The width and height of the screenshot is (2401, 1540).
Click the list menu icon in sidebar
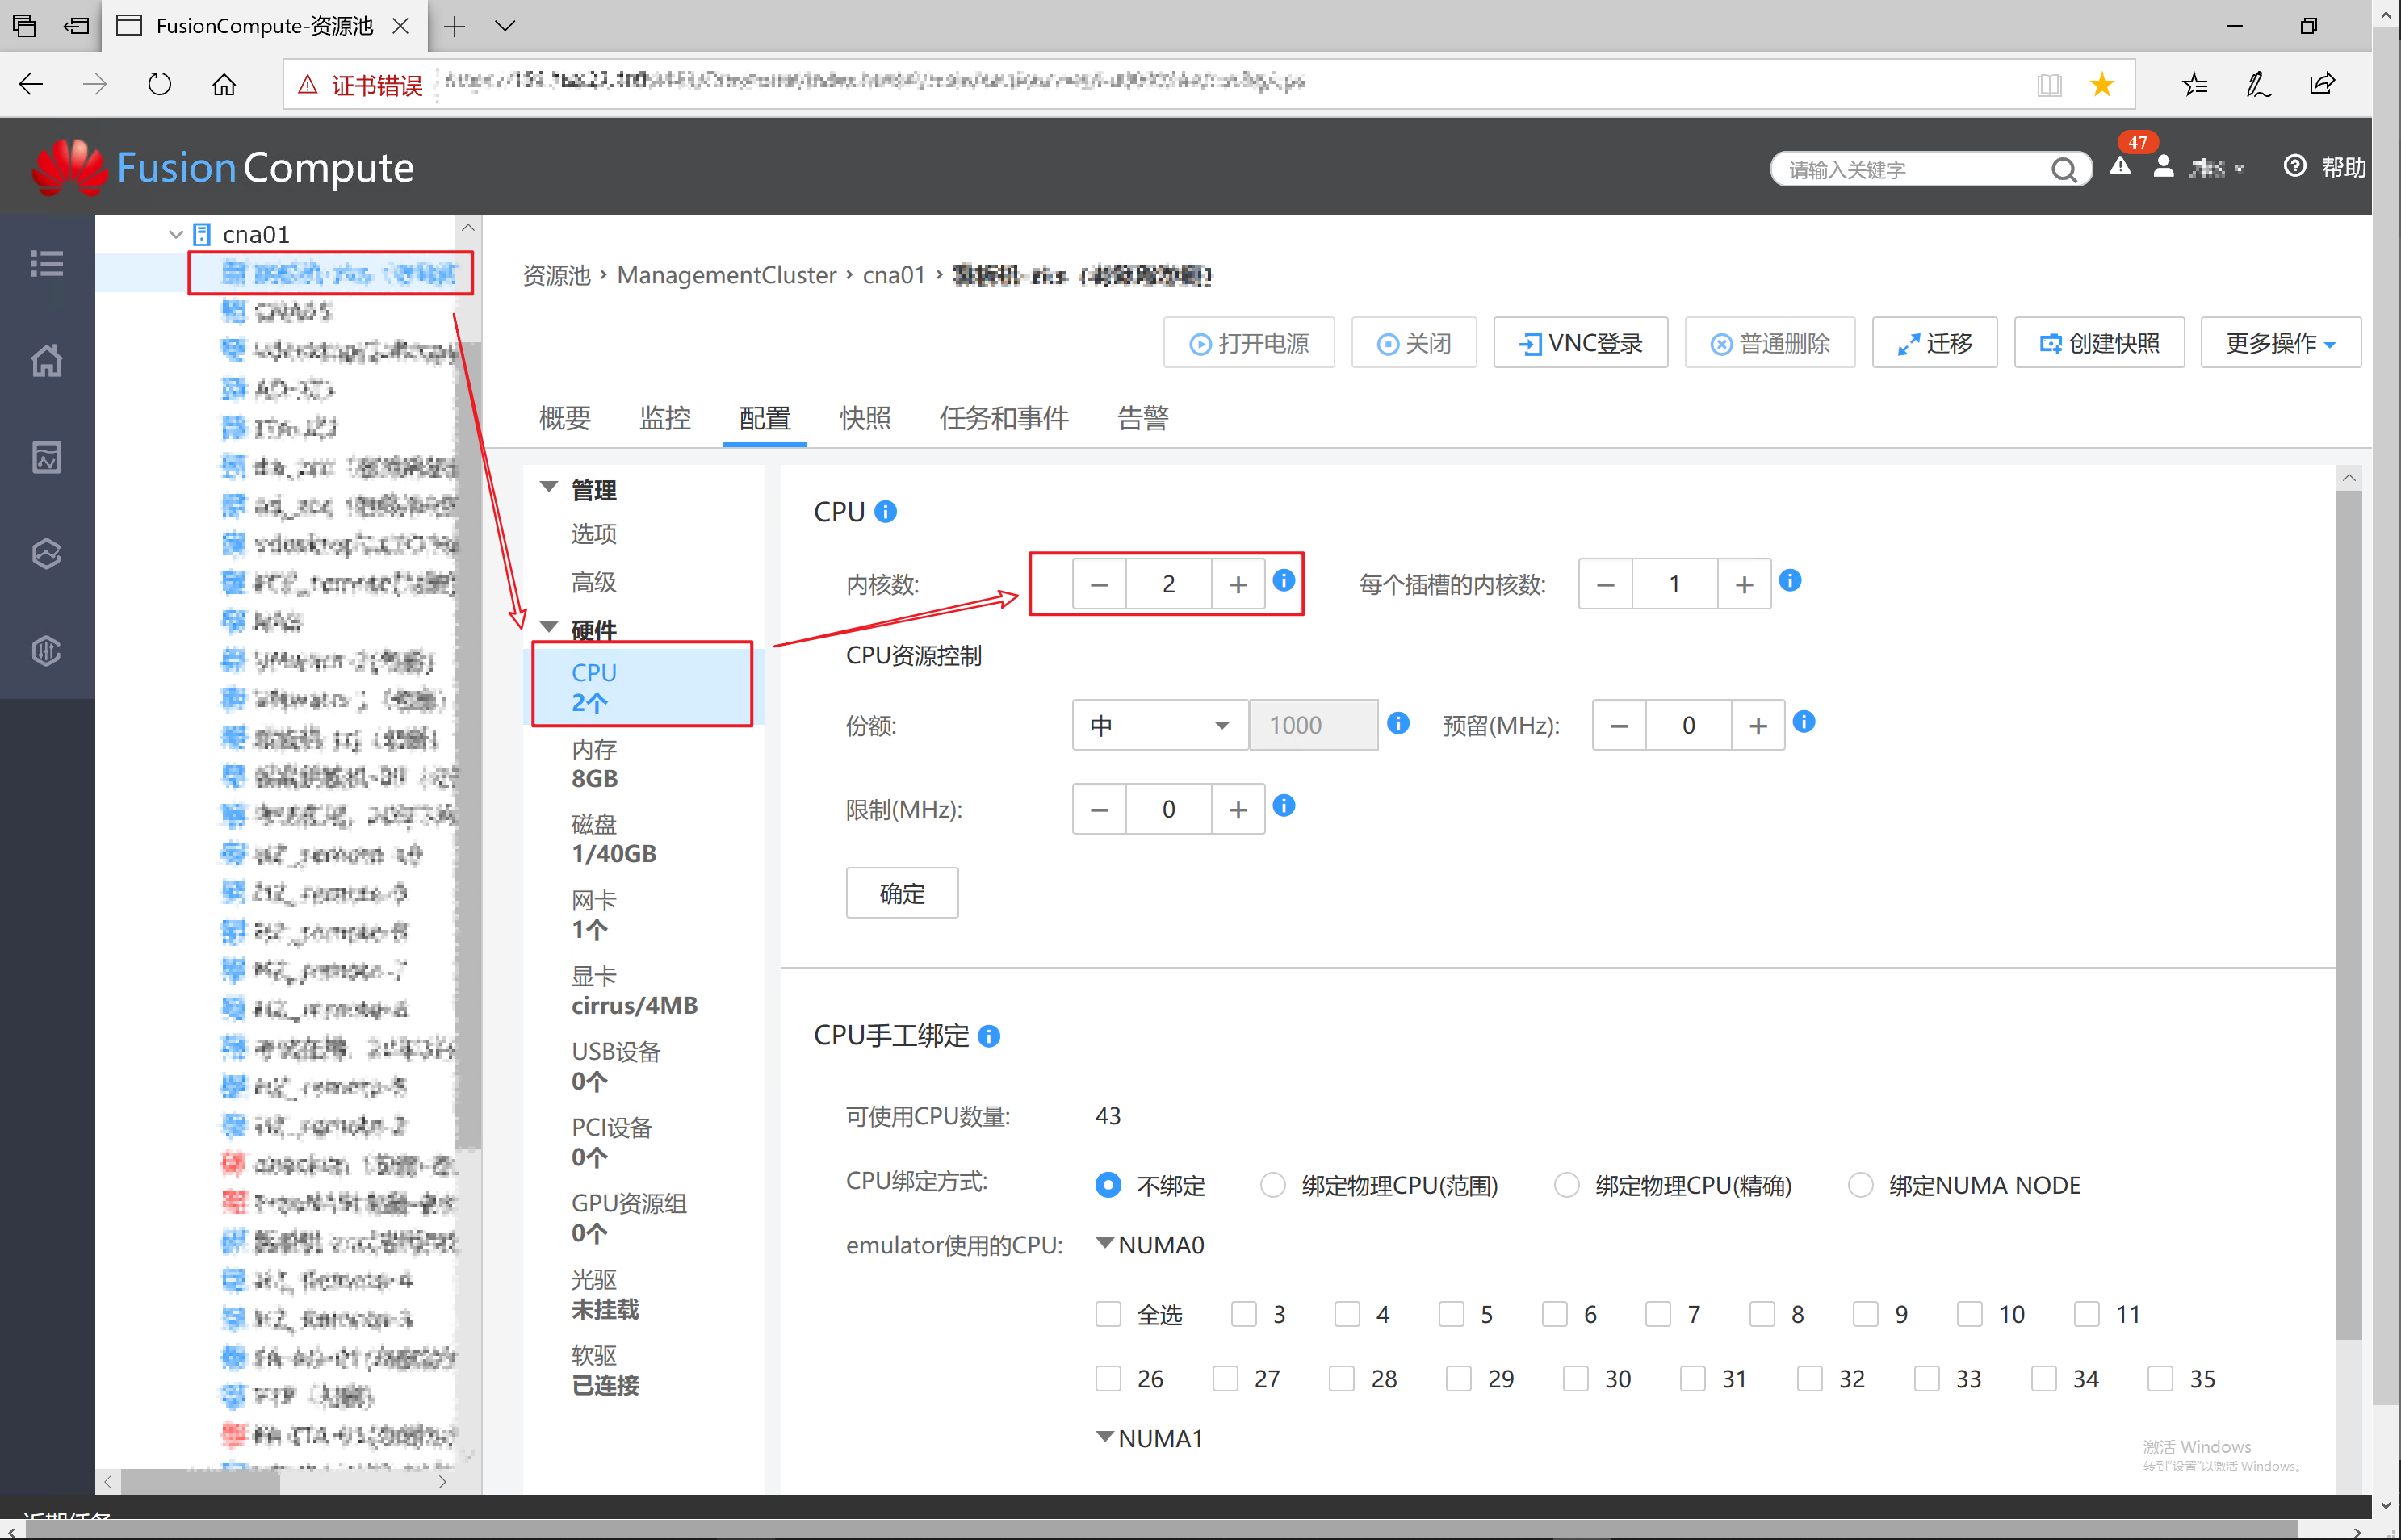[46, 264]
